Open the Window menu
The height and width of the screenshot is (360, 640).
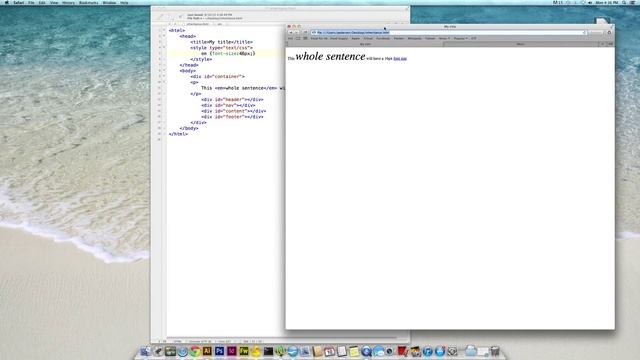click(x=109, y=2)
